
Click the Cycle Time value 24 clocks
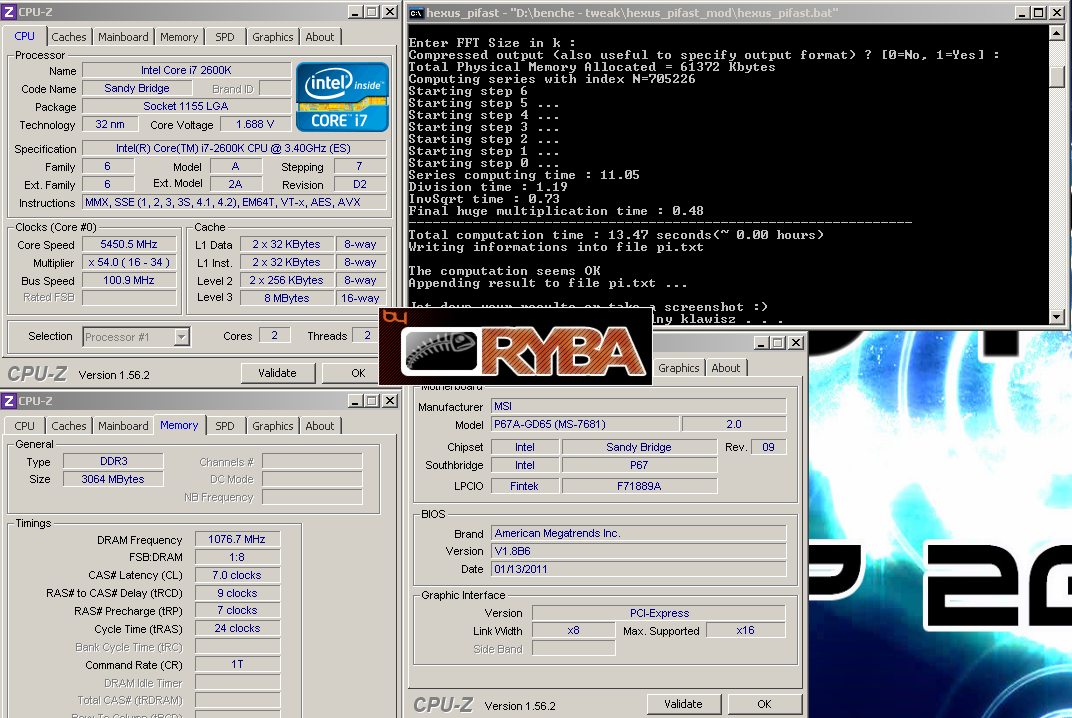coord(237,628)
